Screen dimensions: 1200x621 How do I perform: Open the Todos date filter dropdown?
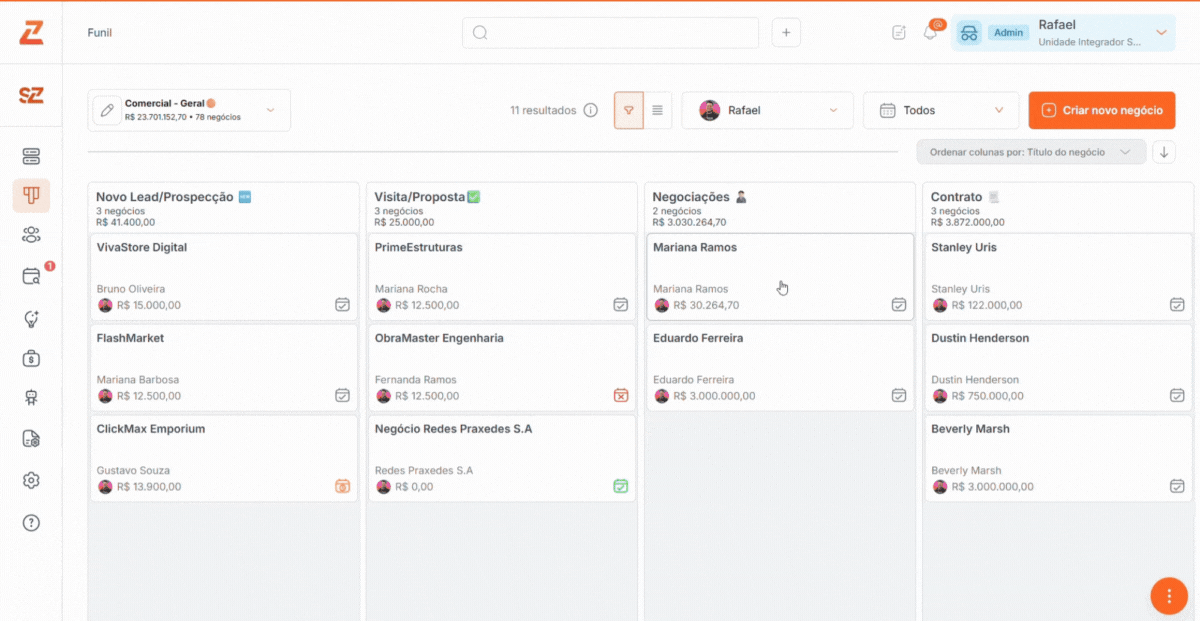pos(940,110)
